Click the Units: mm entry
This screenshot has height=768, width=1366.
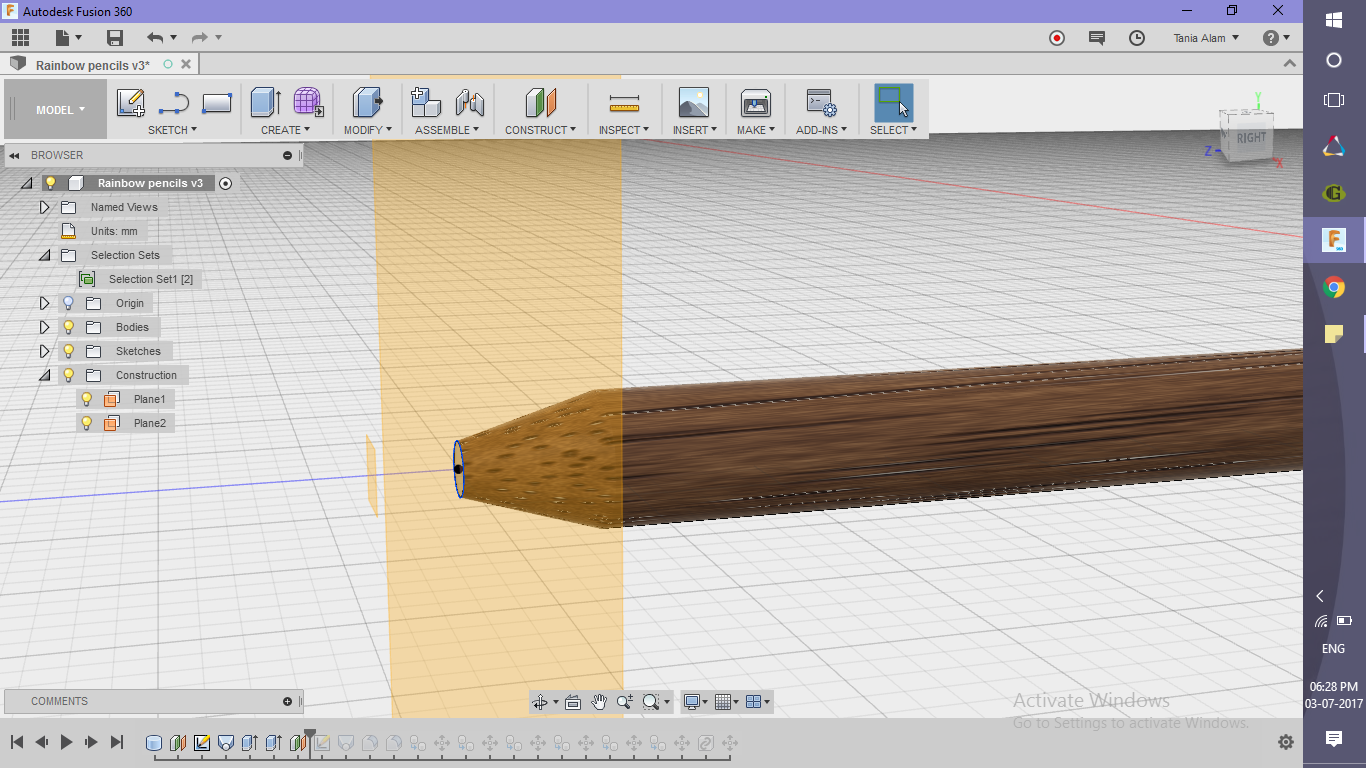(114, 231)
